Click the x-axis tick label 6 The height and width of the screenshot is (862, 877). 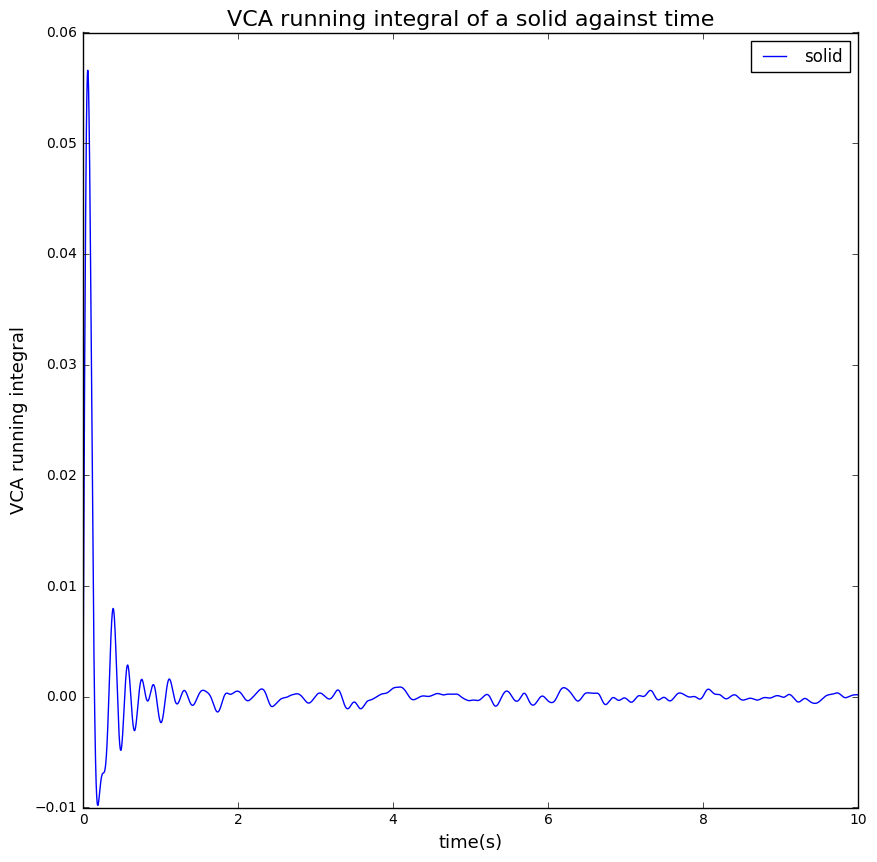coord(548,820)
